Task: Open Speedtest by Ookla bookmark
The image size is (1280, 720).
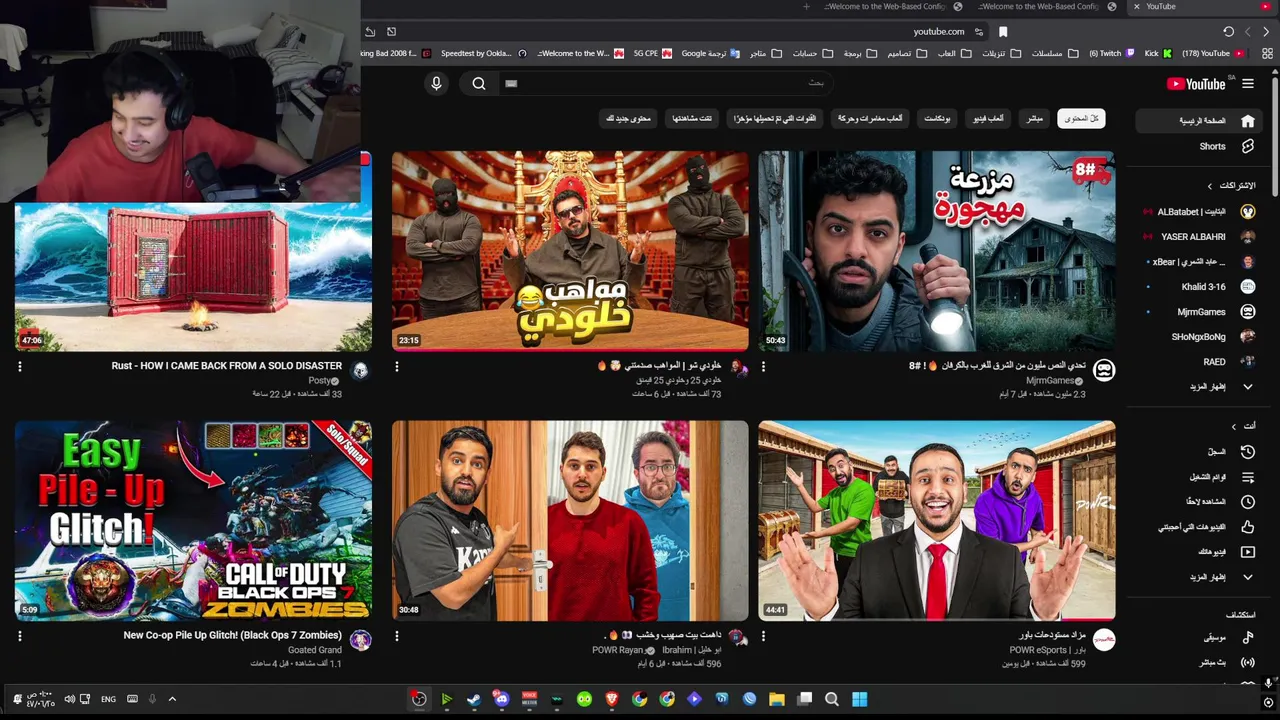Action: tap(484, 54)
